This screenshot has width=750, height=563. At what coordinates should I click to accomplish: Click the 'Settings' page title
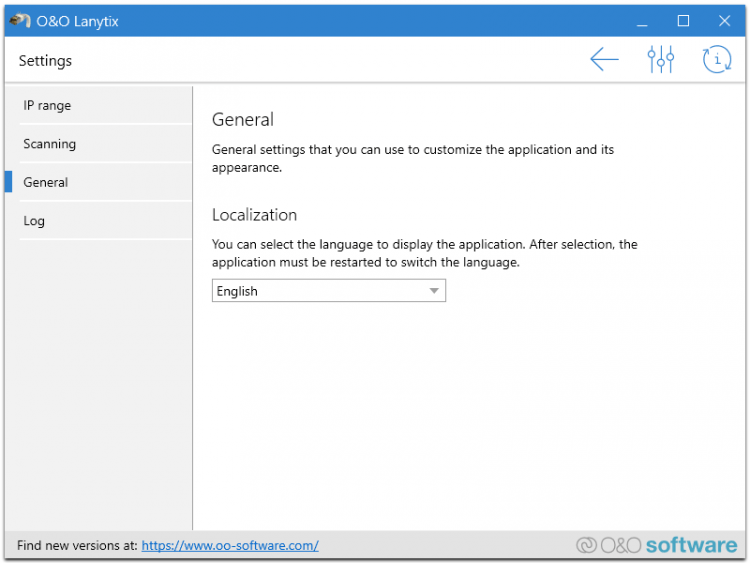click(x=45, y=61)
